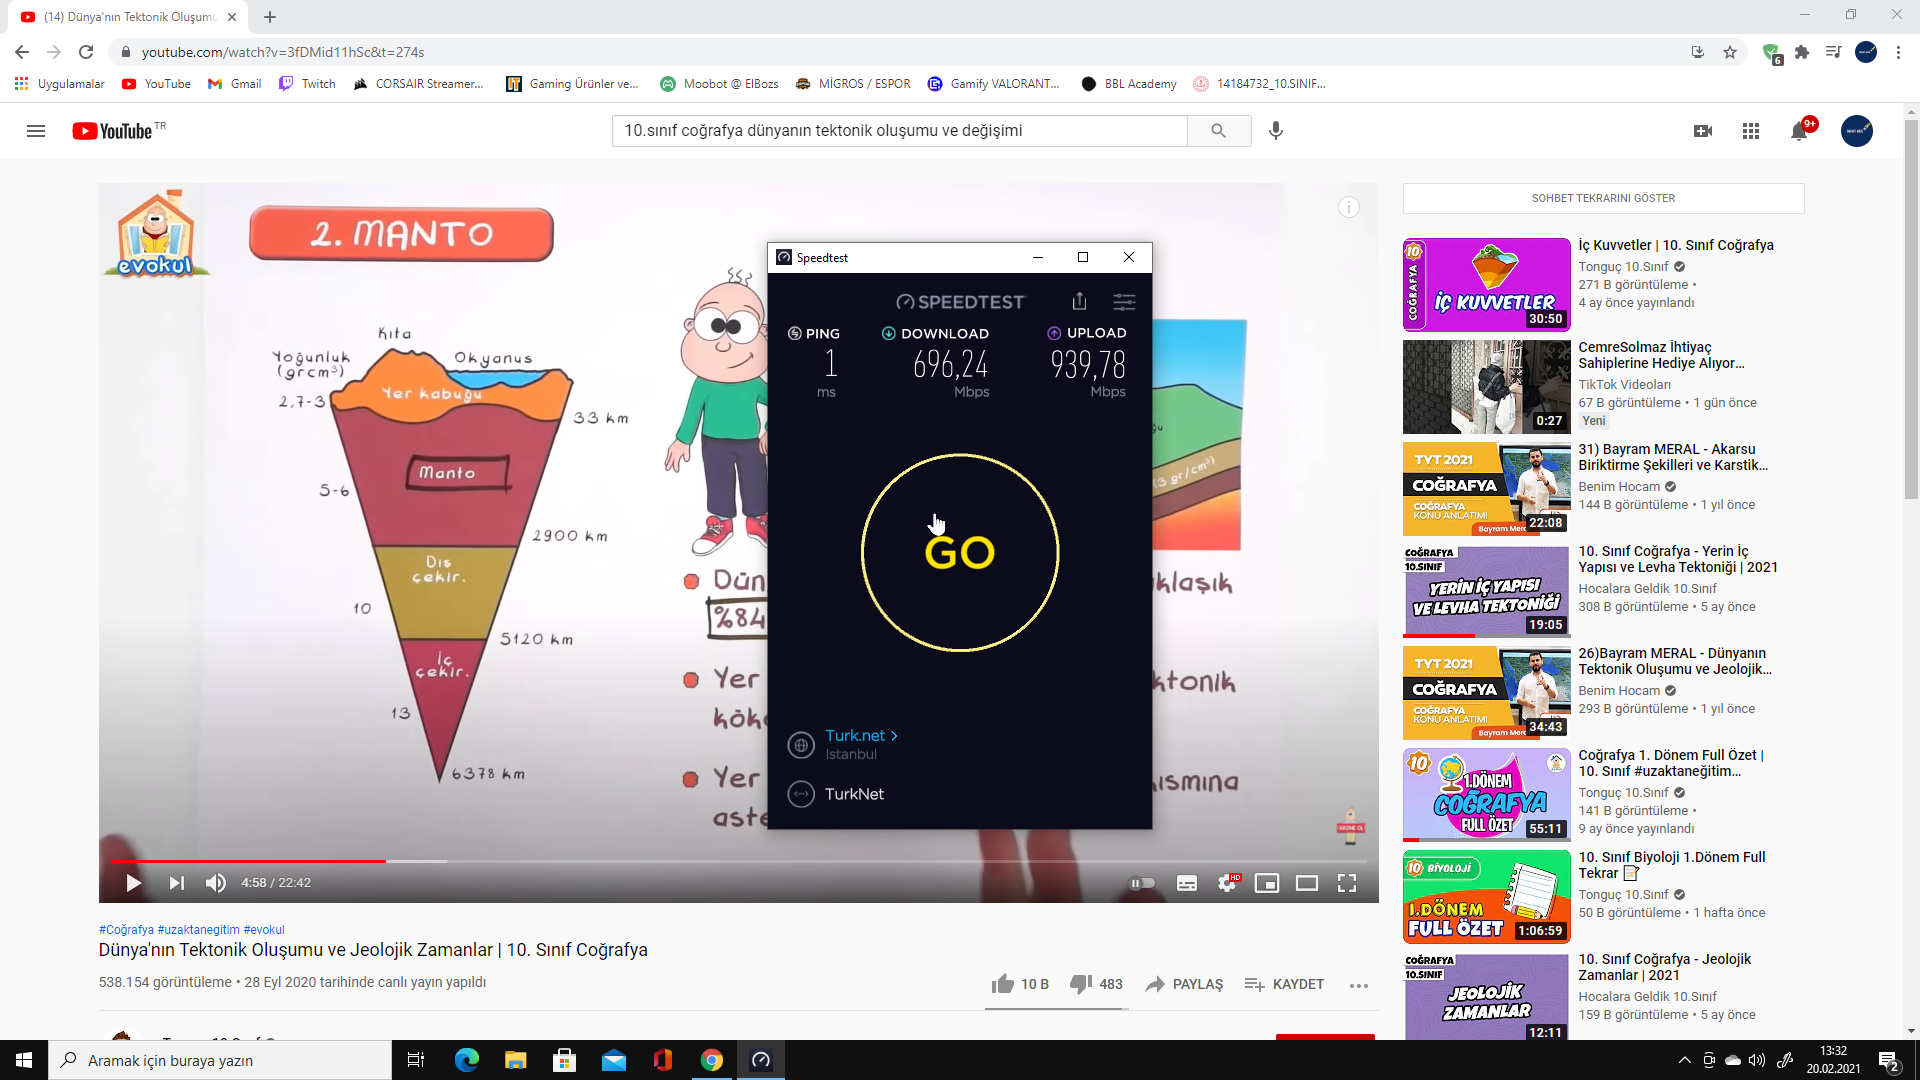Select the Dünya'nın Tektonik Oluşumu tab
Viewport: 1920px width, 1080px height.
(x=130, y=17)
